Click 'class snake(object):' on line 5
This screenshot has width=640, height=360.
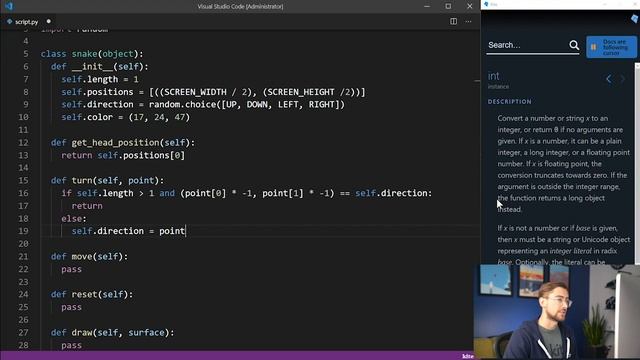pos(92,54)
